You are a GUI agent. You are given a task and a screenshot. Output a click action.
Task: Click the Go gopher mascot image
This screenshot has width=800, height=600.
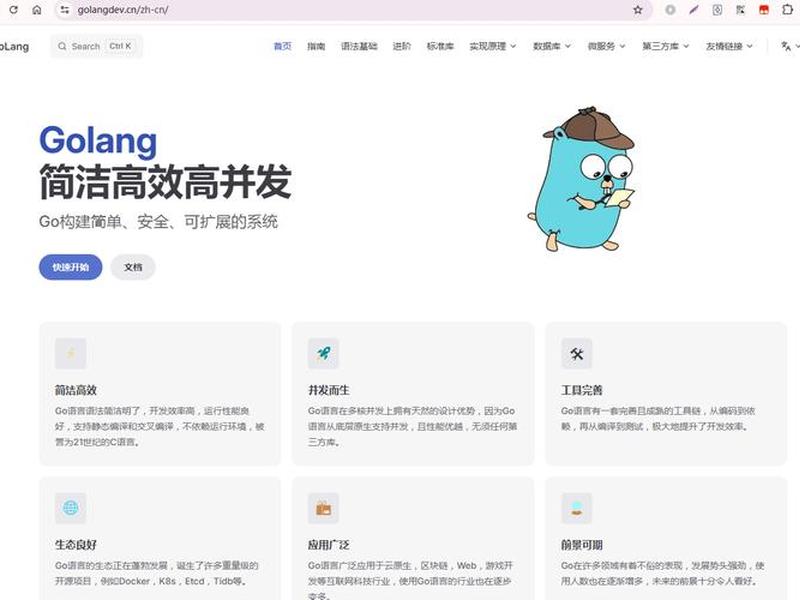[582, 179]
